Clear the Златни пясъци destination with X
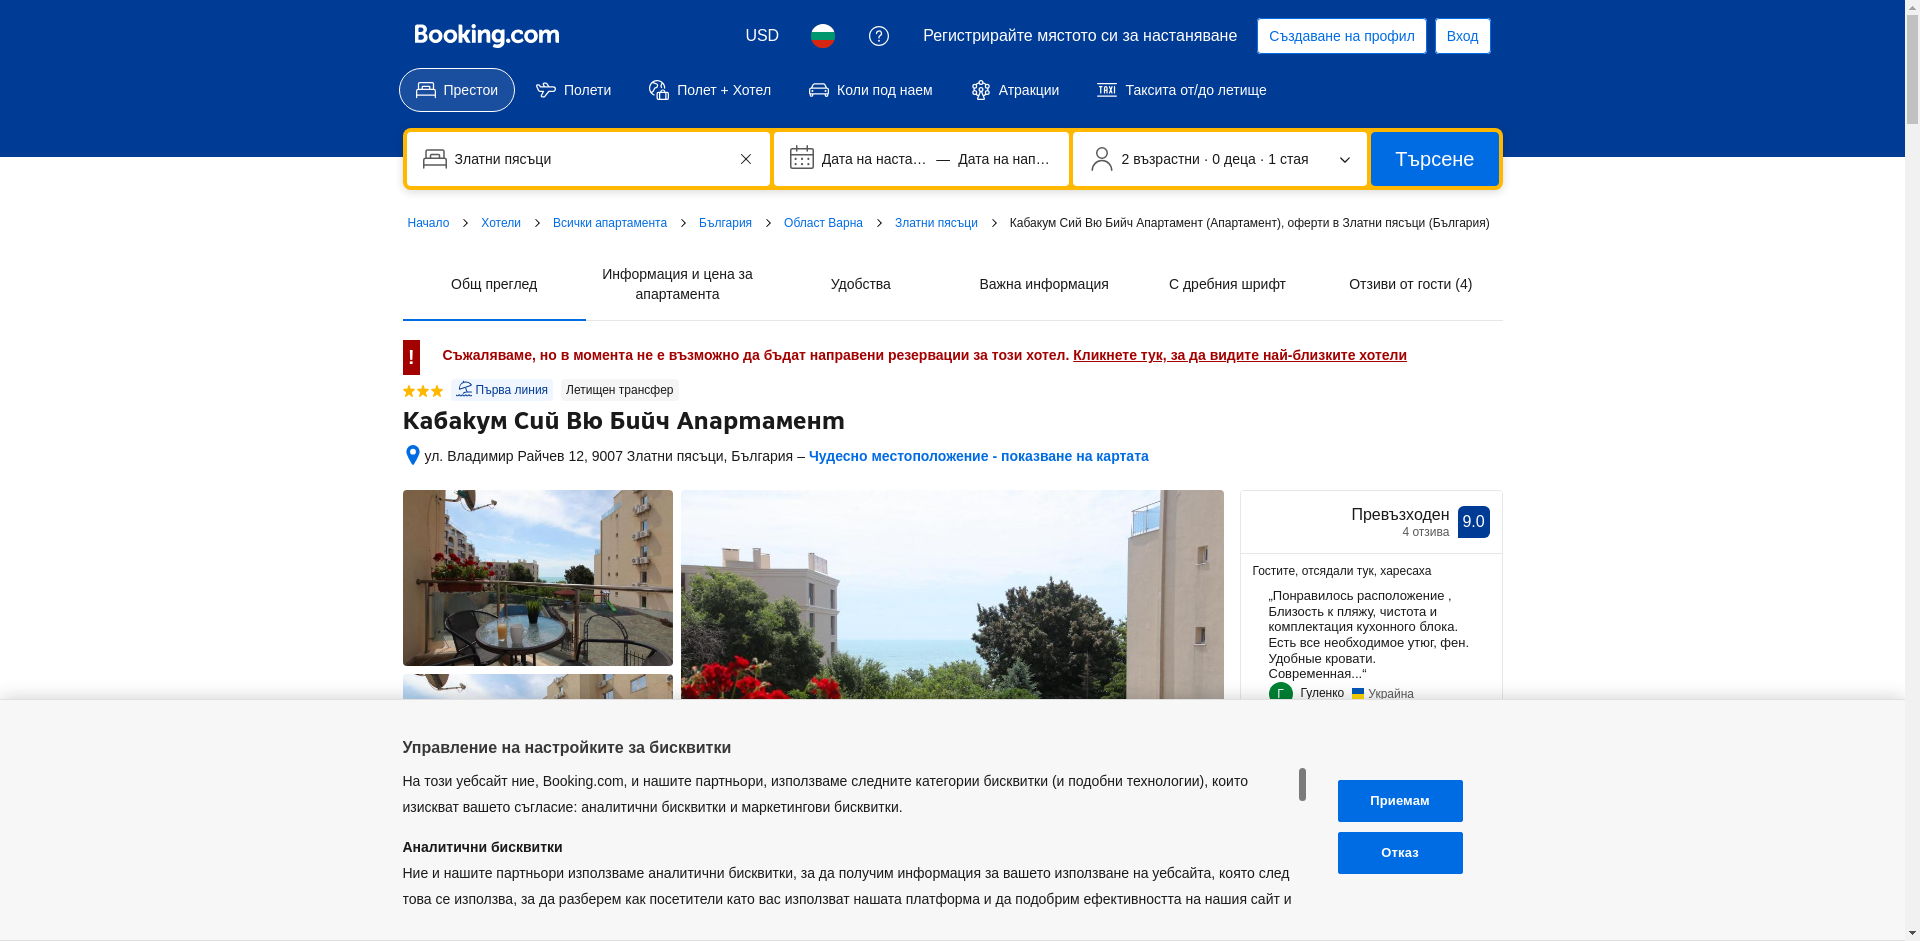 click(x=746, y=159)
